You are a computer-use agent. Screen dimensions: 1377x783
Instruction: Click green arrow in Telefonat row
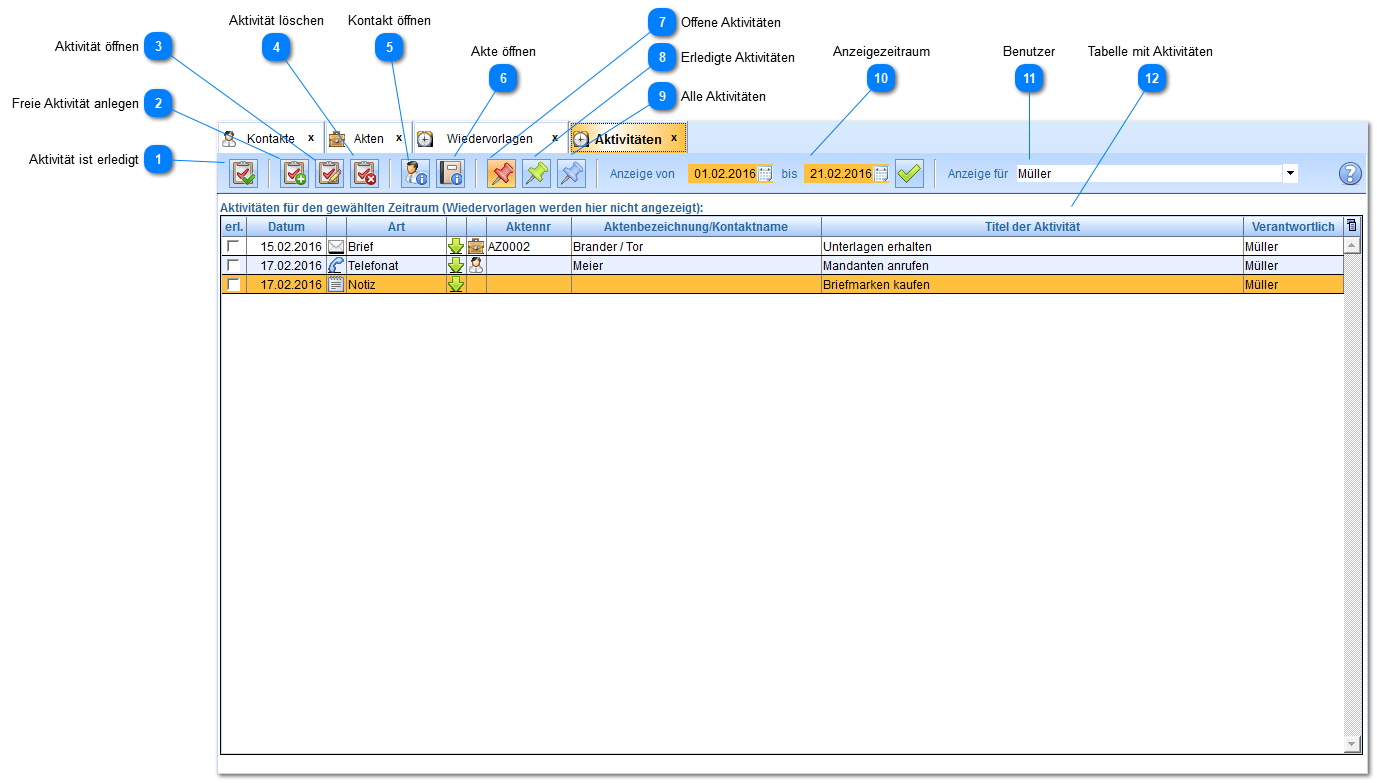tap(456, 265)
